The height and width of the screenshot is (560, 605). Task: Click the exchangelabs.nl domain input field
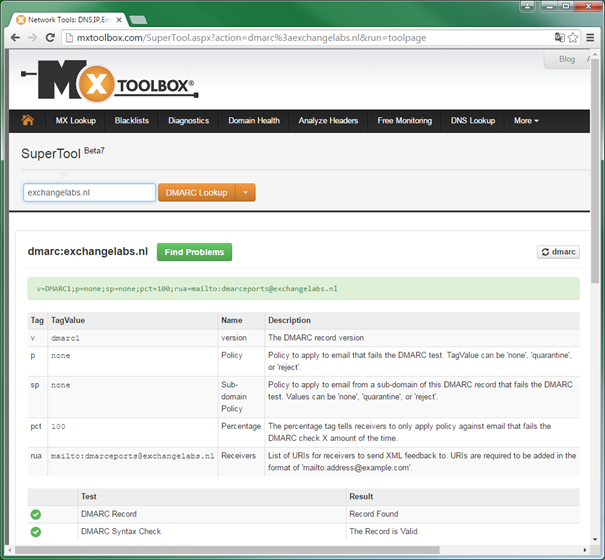(x=89, y=192)
